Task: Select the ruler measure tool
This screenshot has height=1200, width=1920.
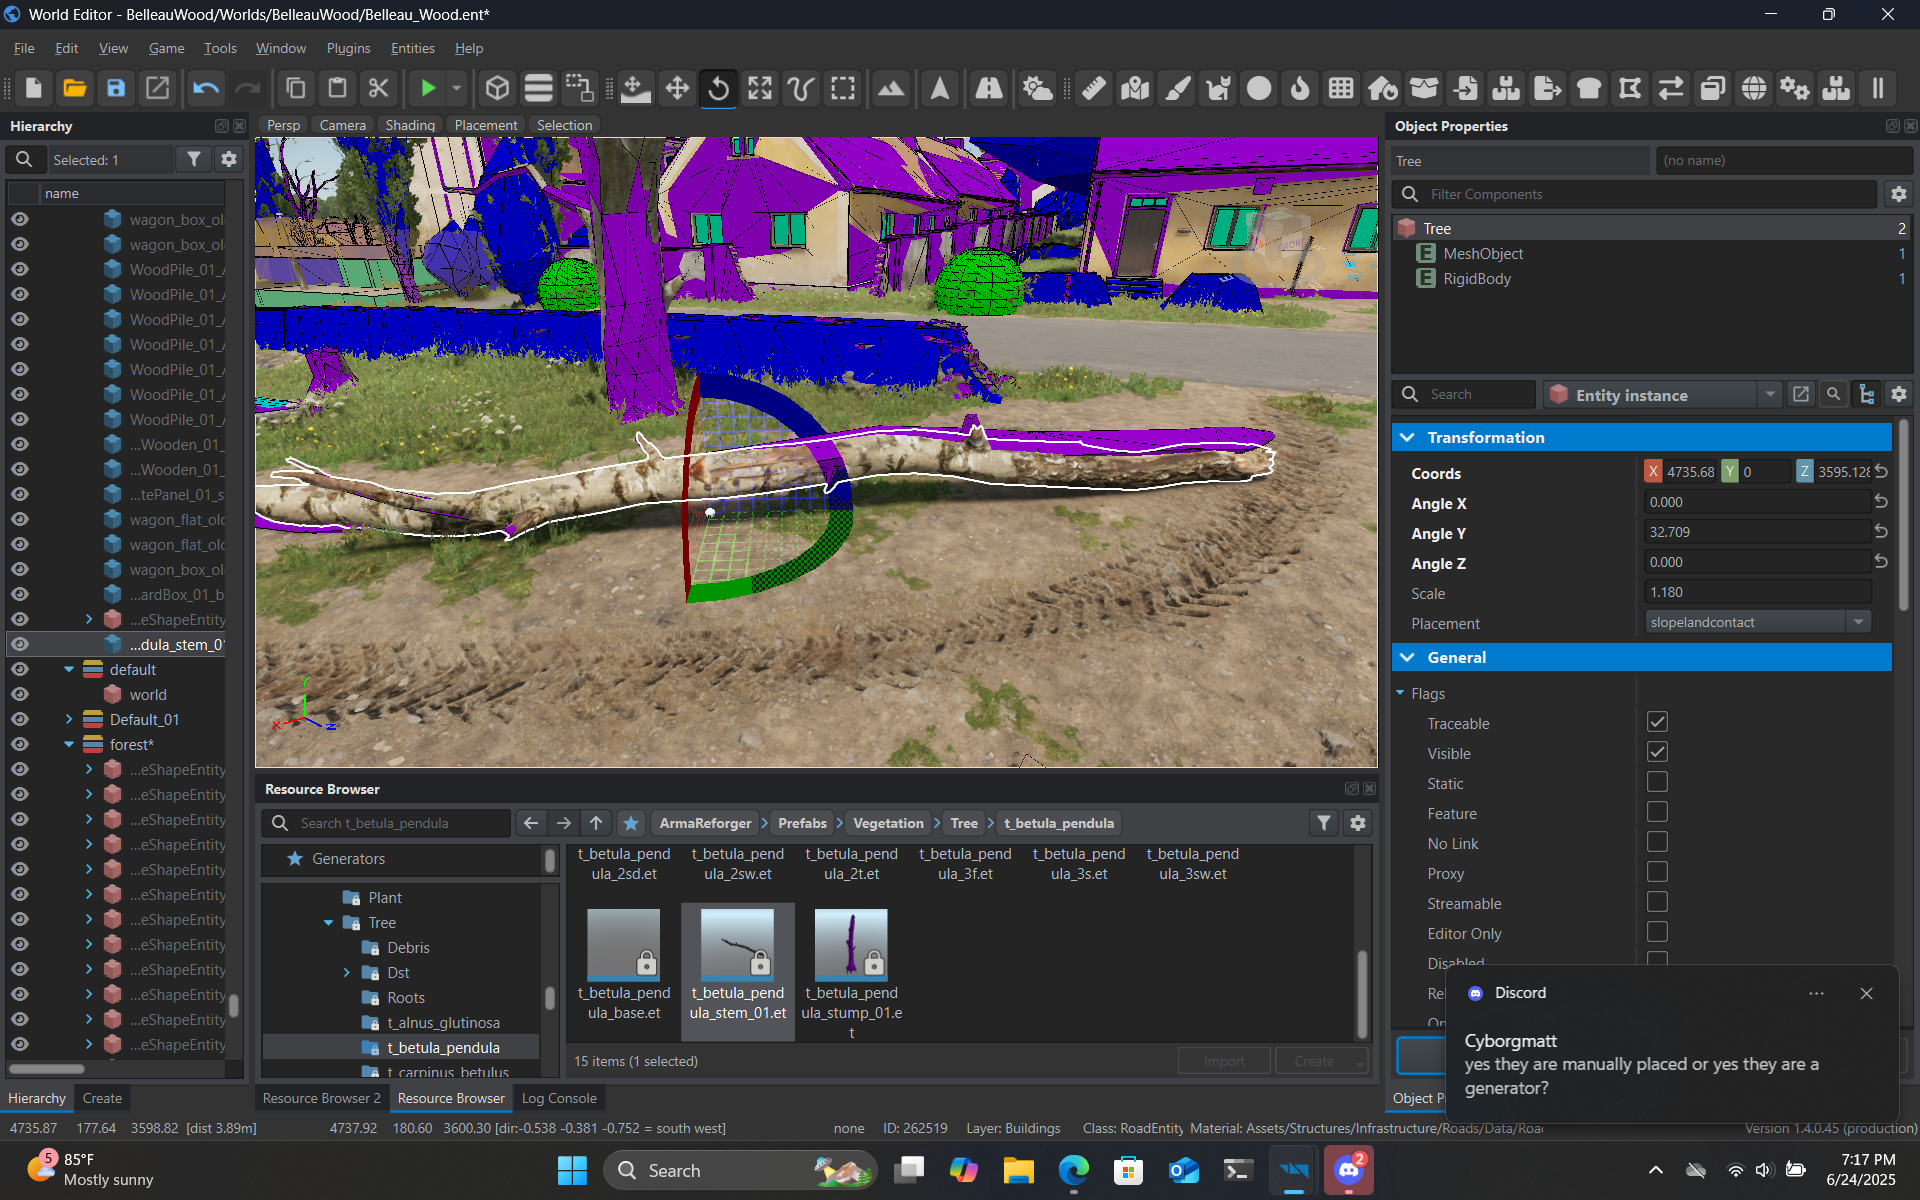Action: 1094,88
